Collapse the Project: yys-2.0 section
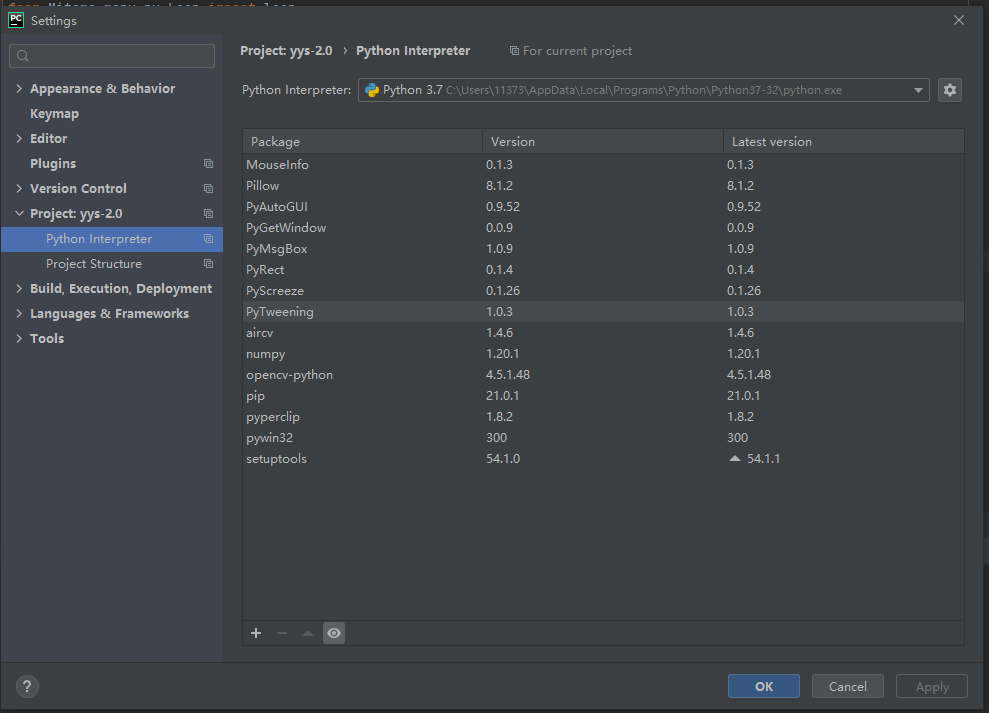This screenshot has height=713, width=989. (x=19, y=213)
